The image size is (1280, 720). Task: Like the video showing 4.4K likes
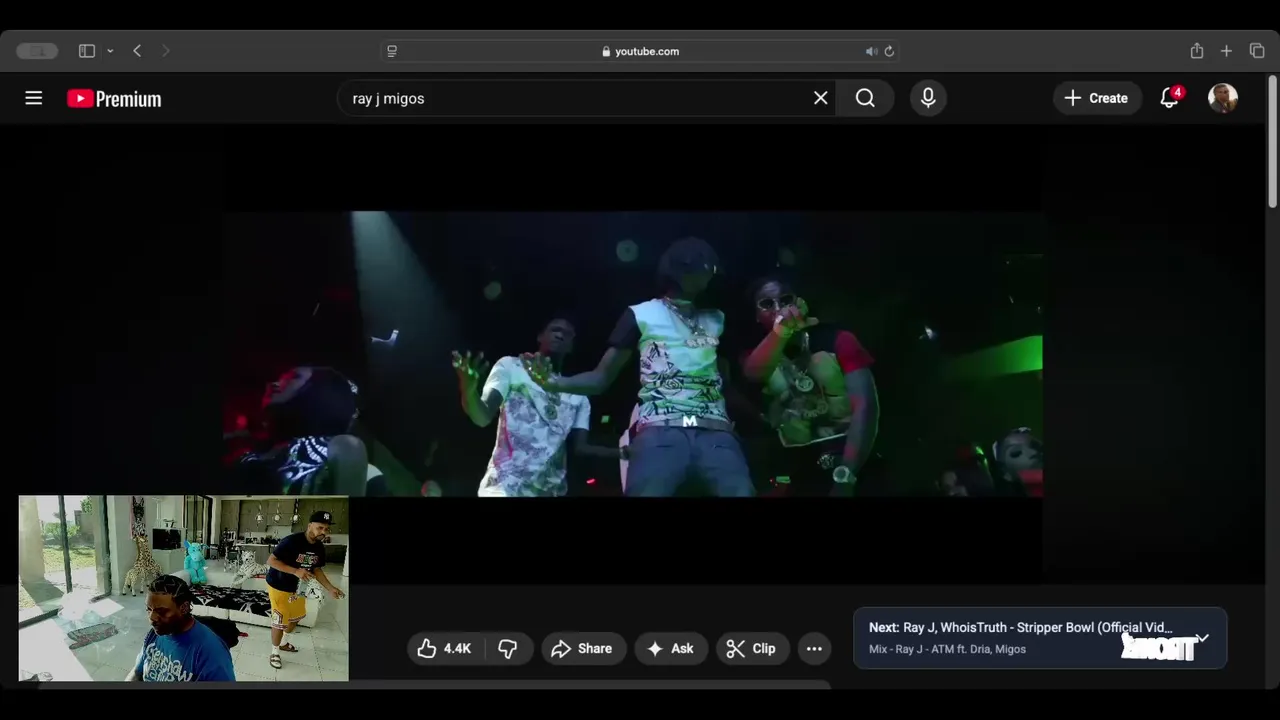445,649
